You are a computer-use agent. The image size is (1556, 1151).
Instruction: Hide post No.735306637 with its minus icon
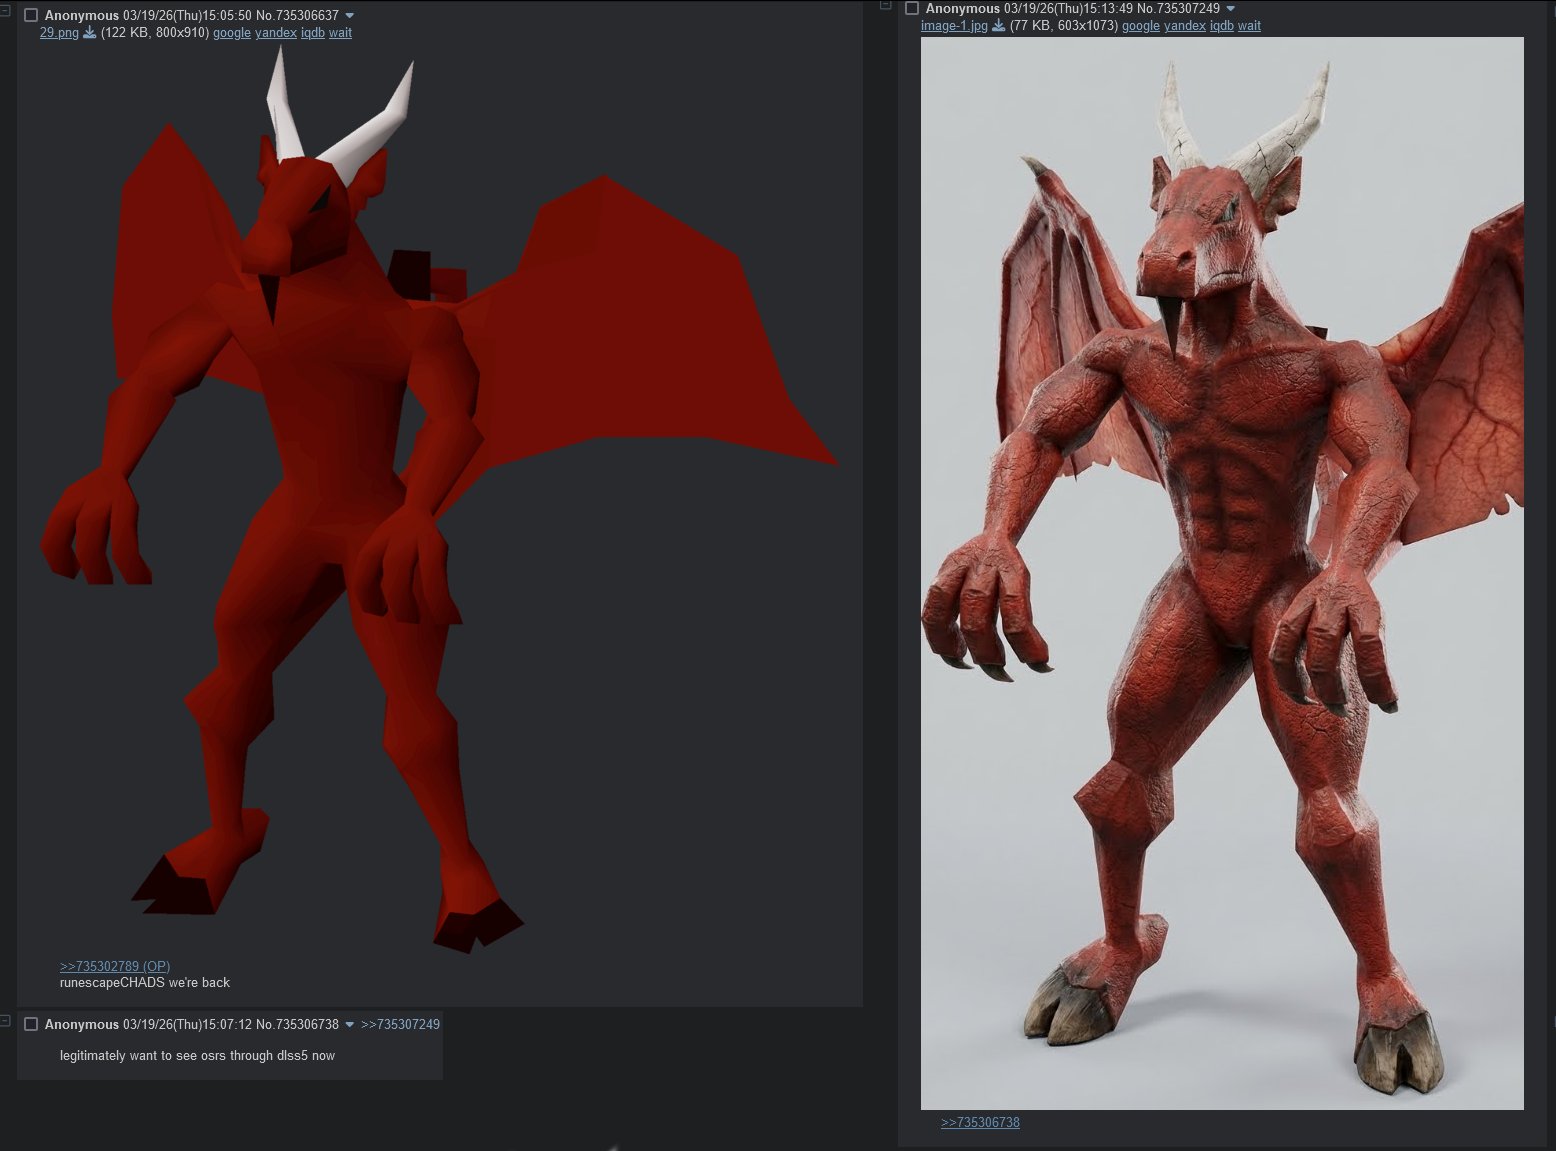click(x=5, y=12)
